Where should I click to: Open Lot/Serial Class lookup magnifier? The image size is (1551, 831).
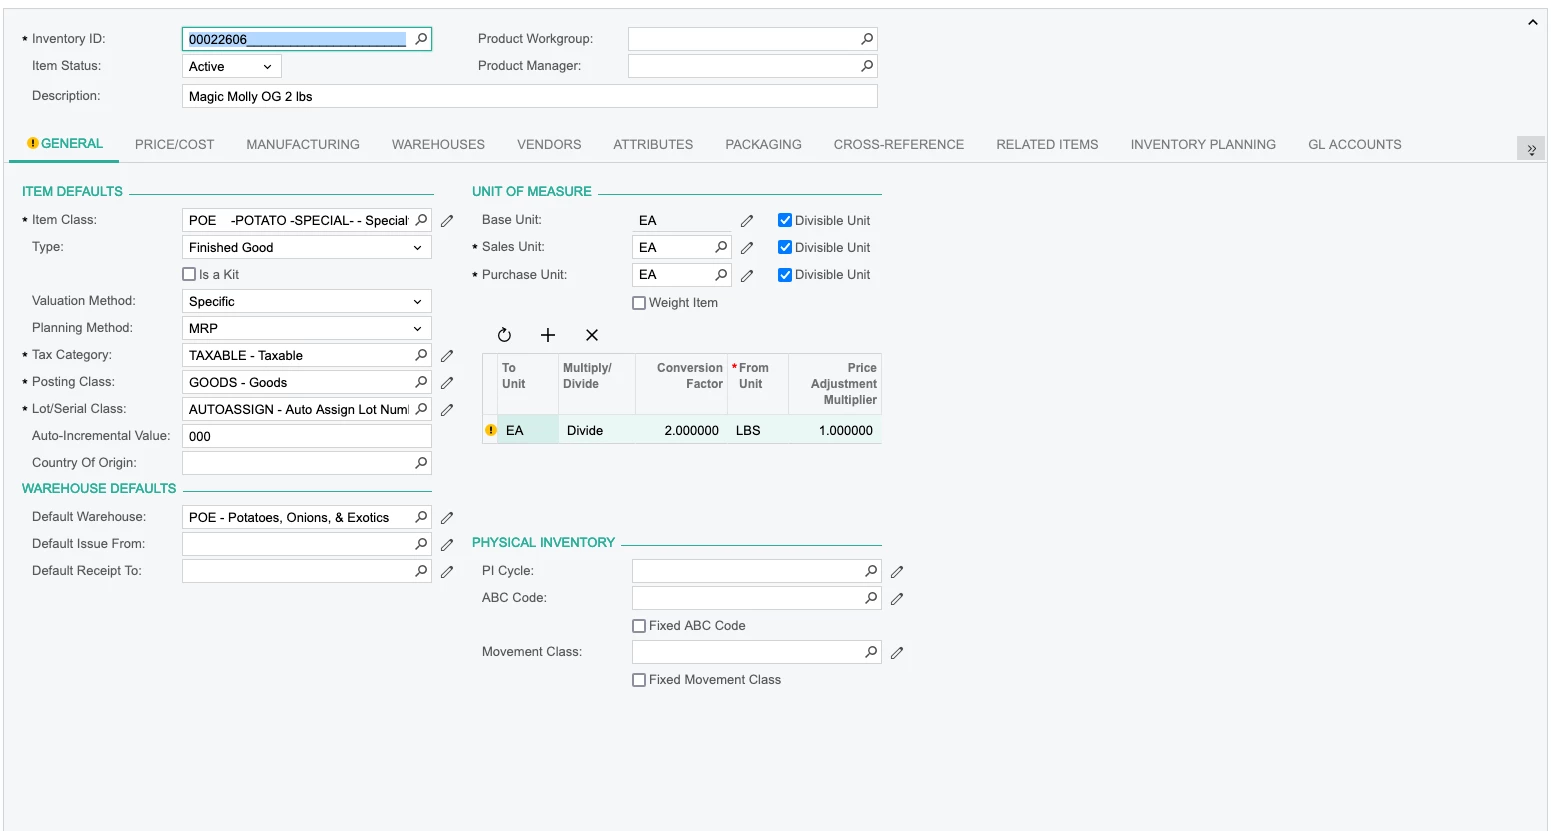[421, 409]
